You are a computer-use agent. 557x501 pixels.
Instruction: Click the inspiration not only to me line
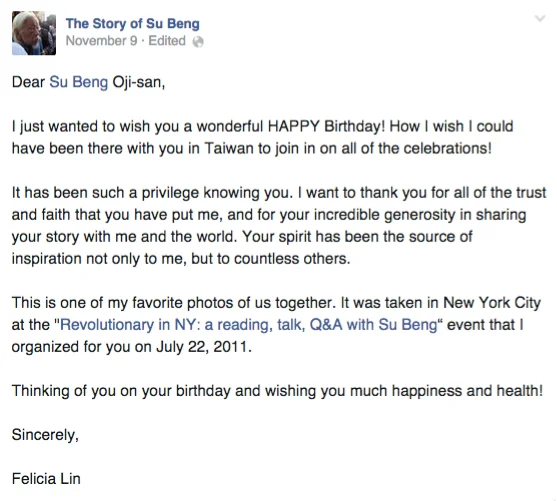click(181, 259)
